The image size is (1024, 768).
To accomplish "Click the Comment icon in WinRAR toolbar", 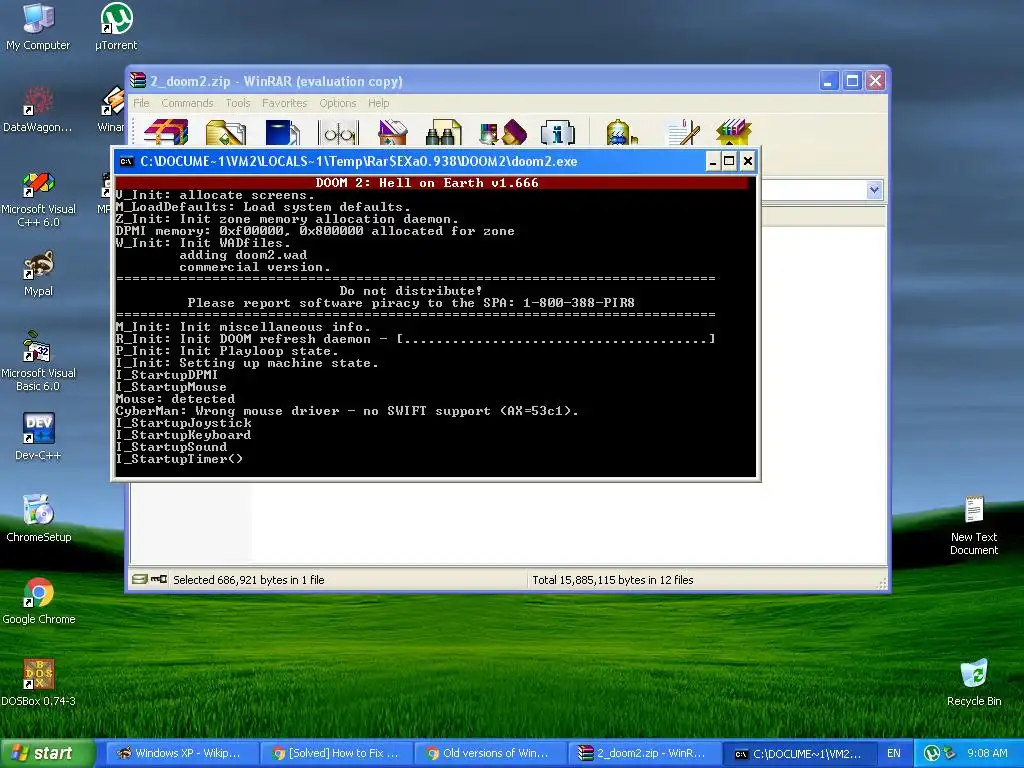I will point(682,133).
